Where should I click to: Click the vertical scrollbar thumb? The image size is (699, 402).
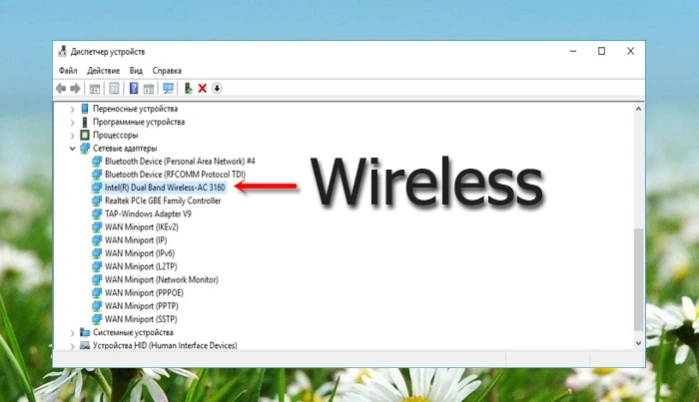click(638, 279)
